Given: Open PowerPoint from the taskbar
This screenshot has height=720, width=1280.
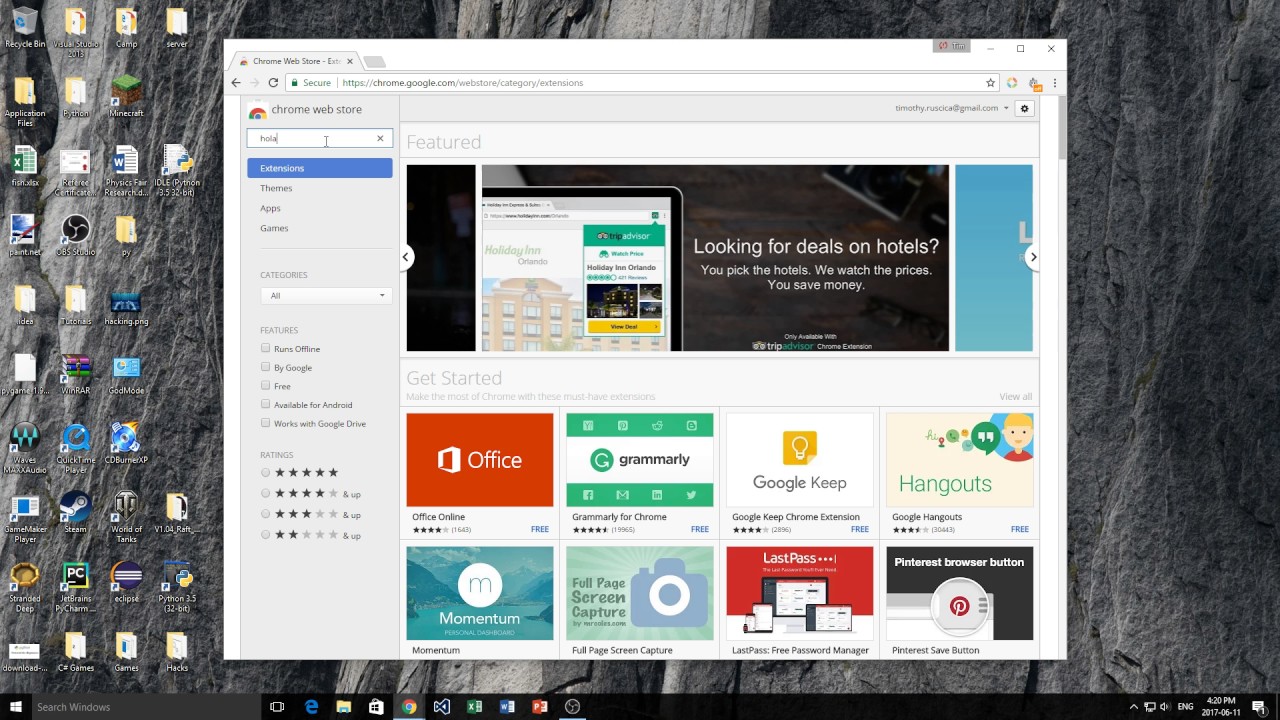Looking at the screenshot, I should pyautogui.click(x=540, y=707).
